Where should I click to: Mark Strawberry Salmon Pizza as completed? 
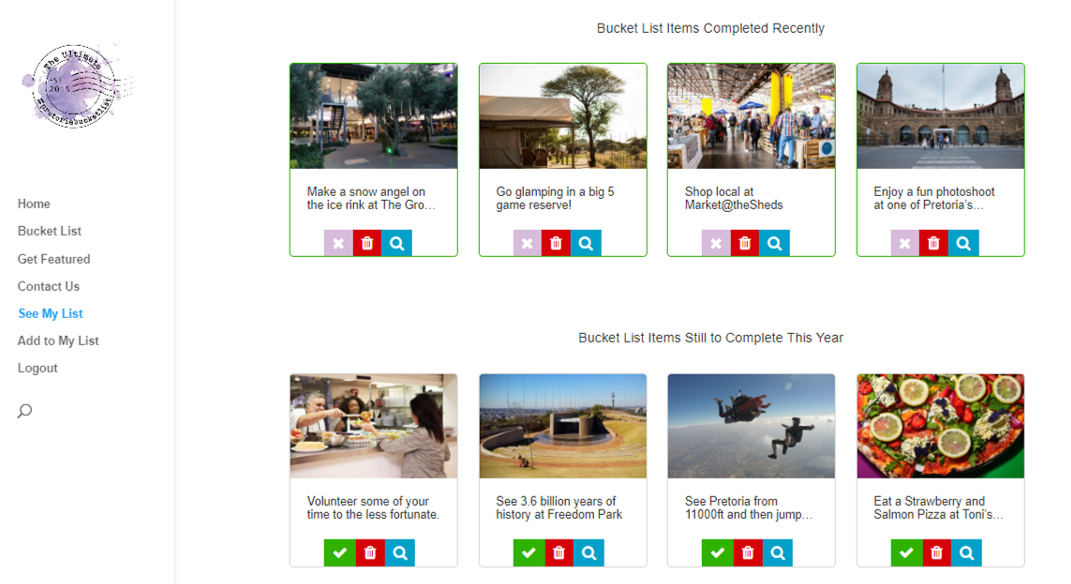[x=907, y=553]
